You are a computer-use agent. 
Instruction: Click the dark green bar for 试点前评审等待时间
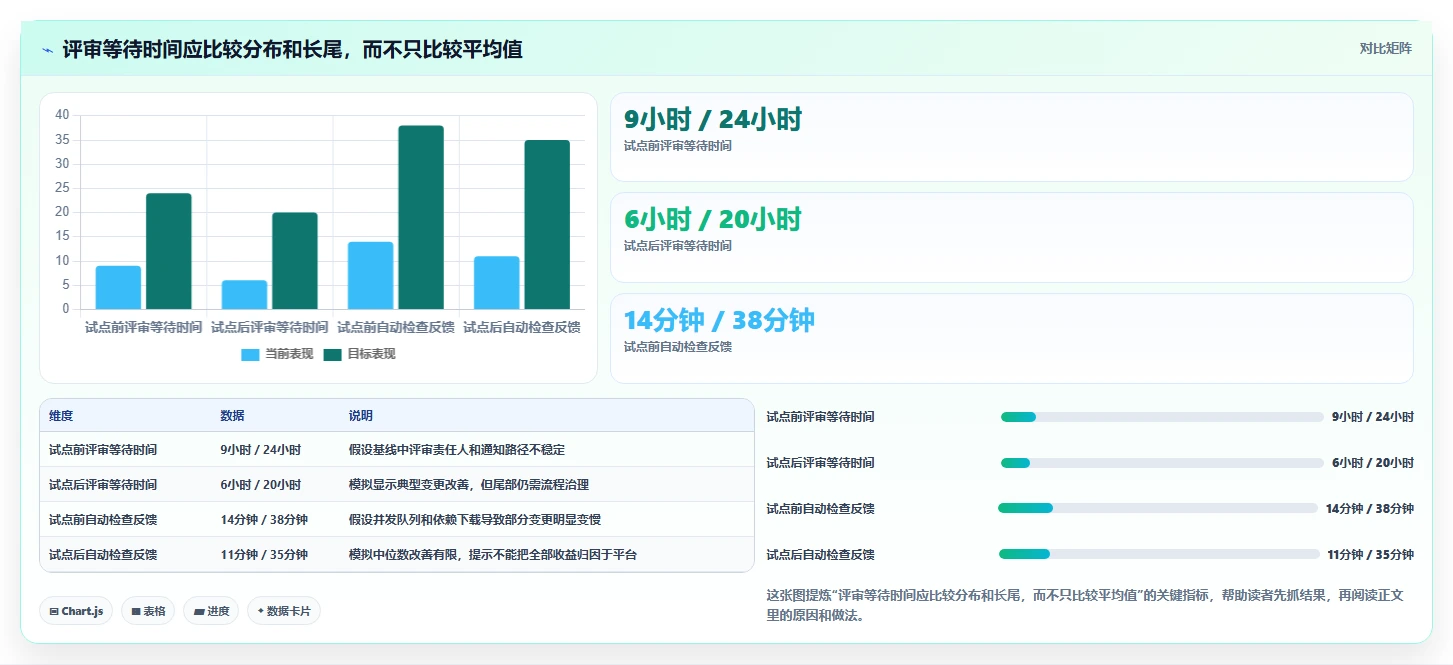pos(168,251)
